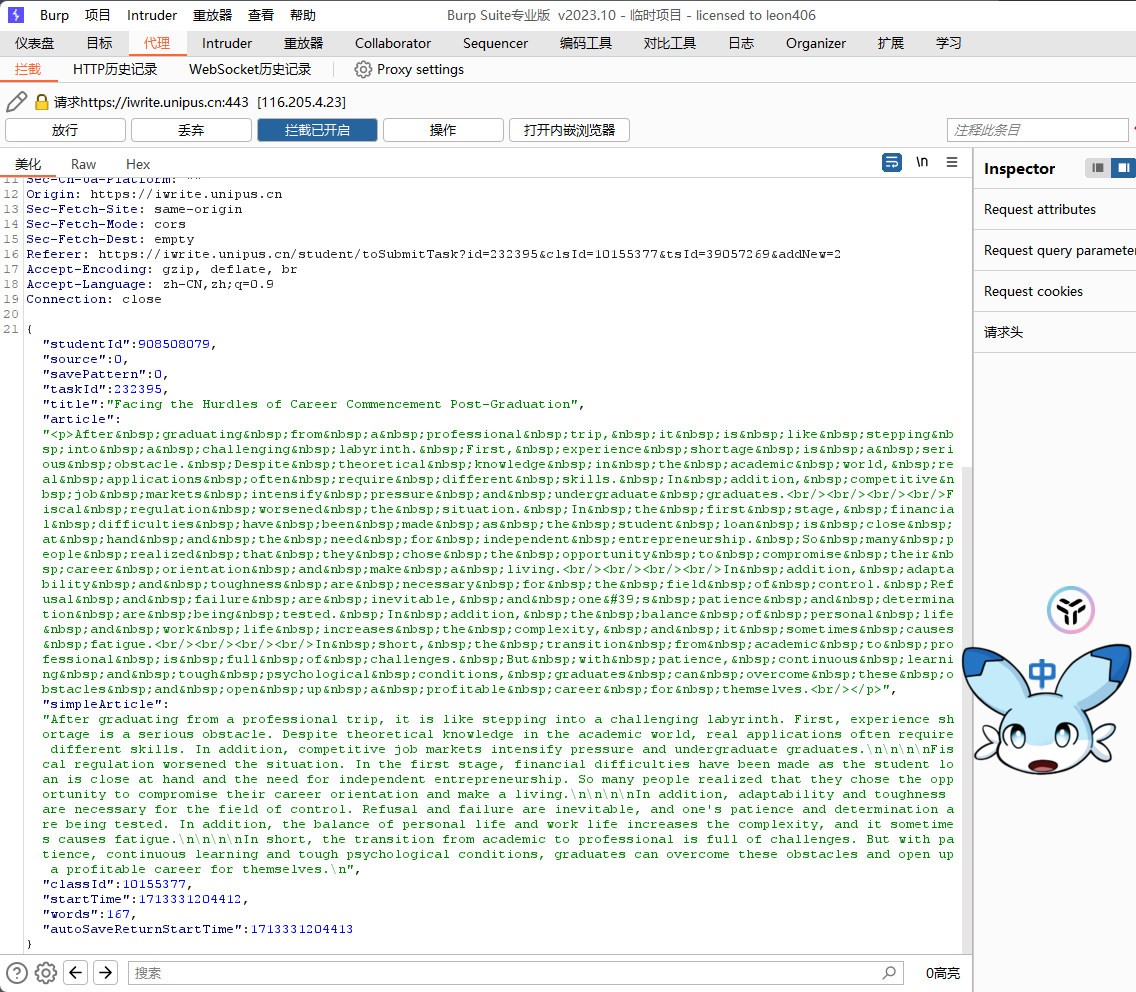Expand the Request cookies section
This screenshot has height=992, width=1136.
coord(1033,291)
